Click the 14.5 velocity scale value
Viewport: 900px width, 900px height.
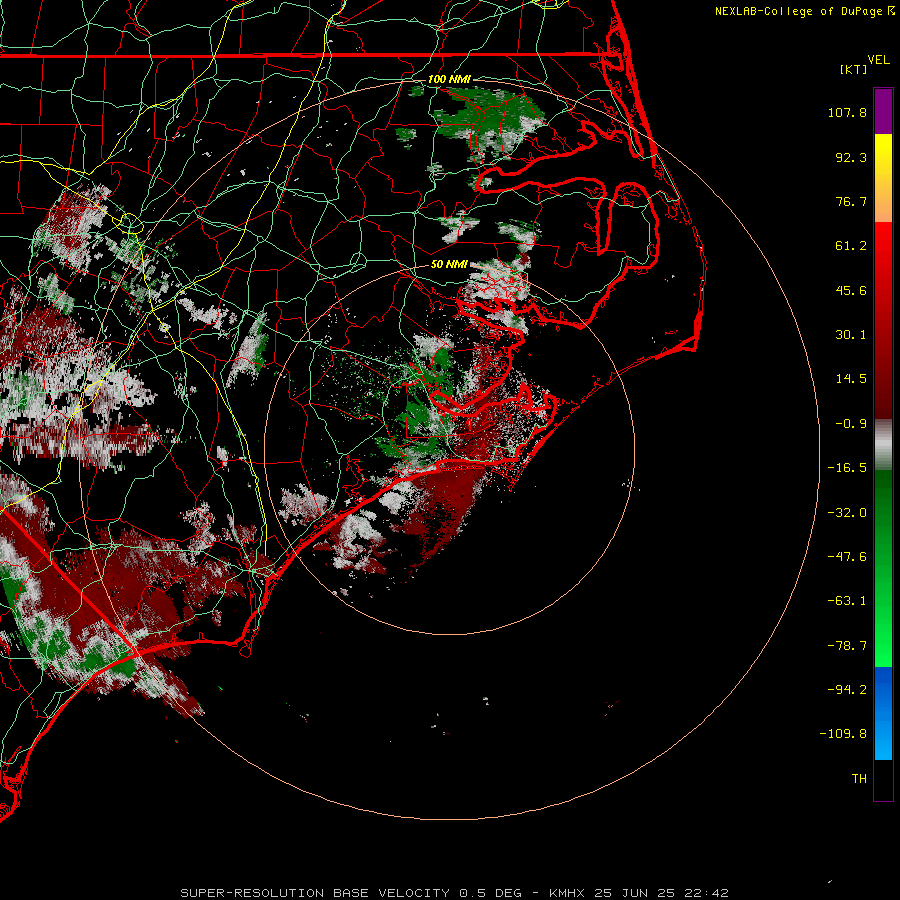[x=851, y=379]
